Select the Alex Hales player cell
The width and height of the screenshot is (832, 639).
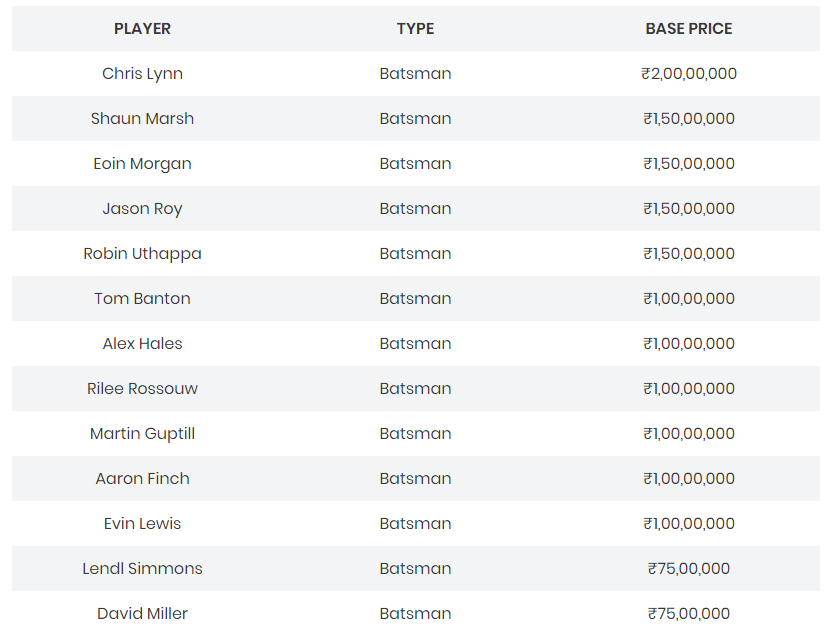tap(142, 344)
